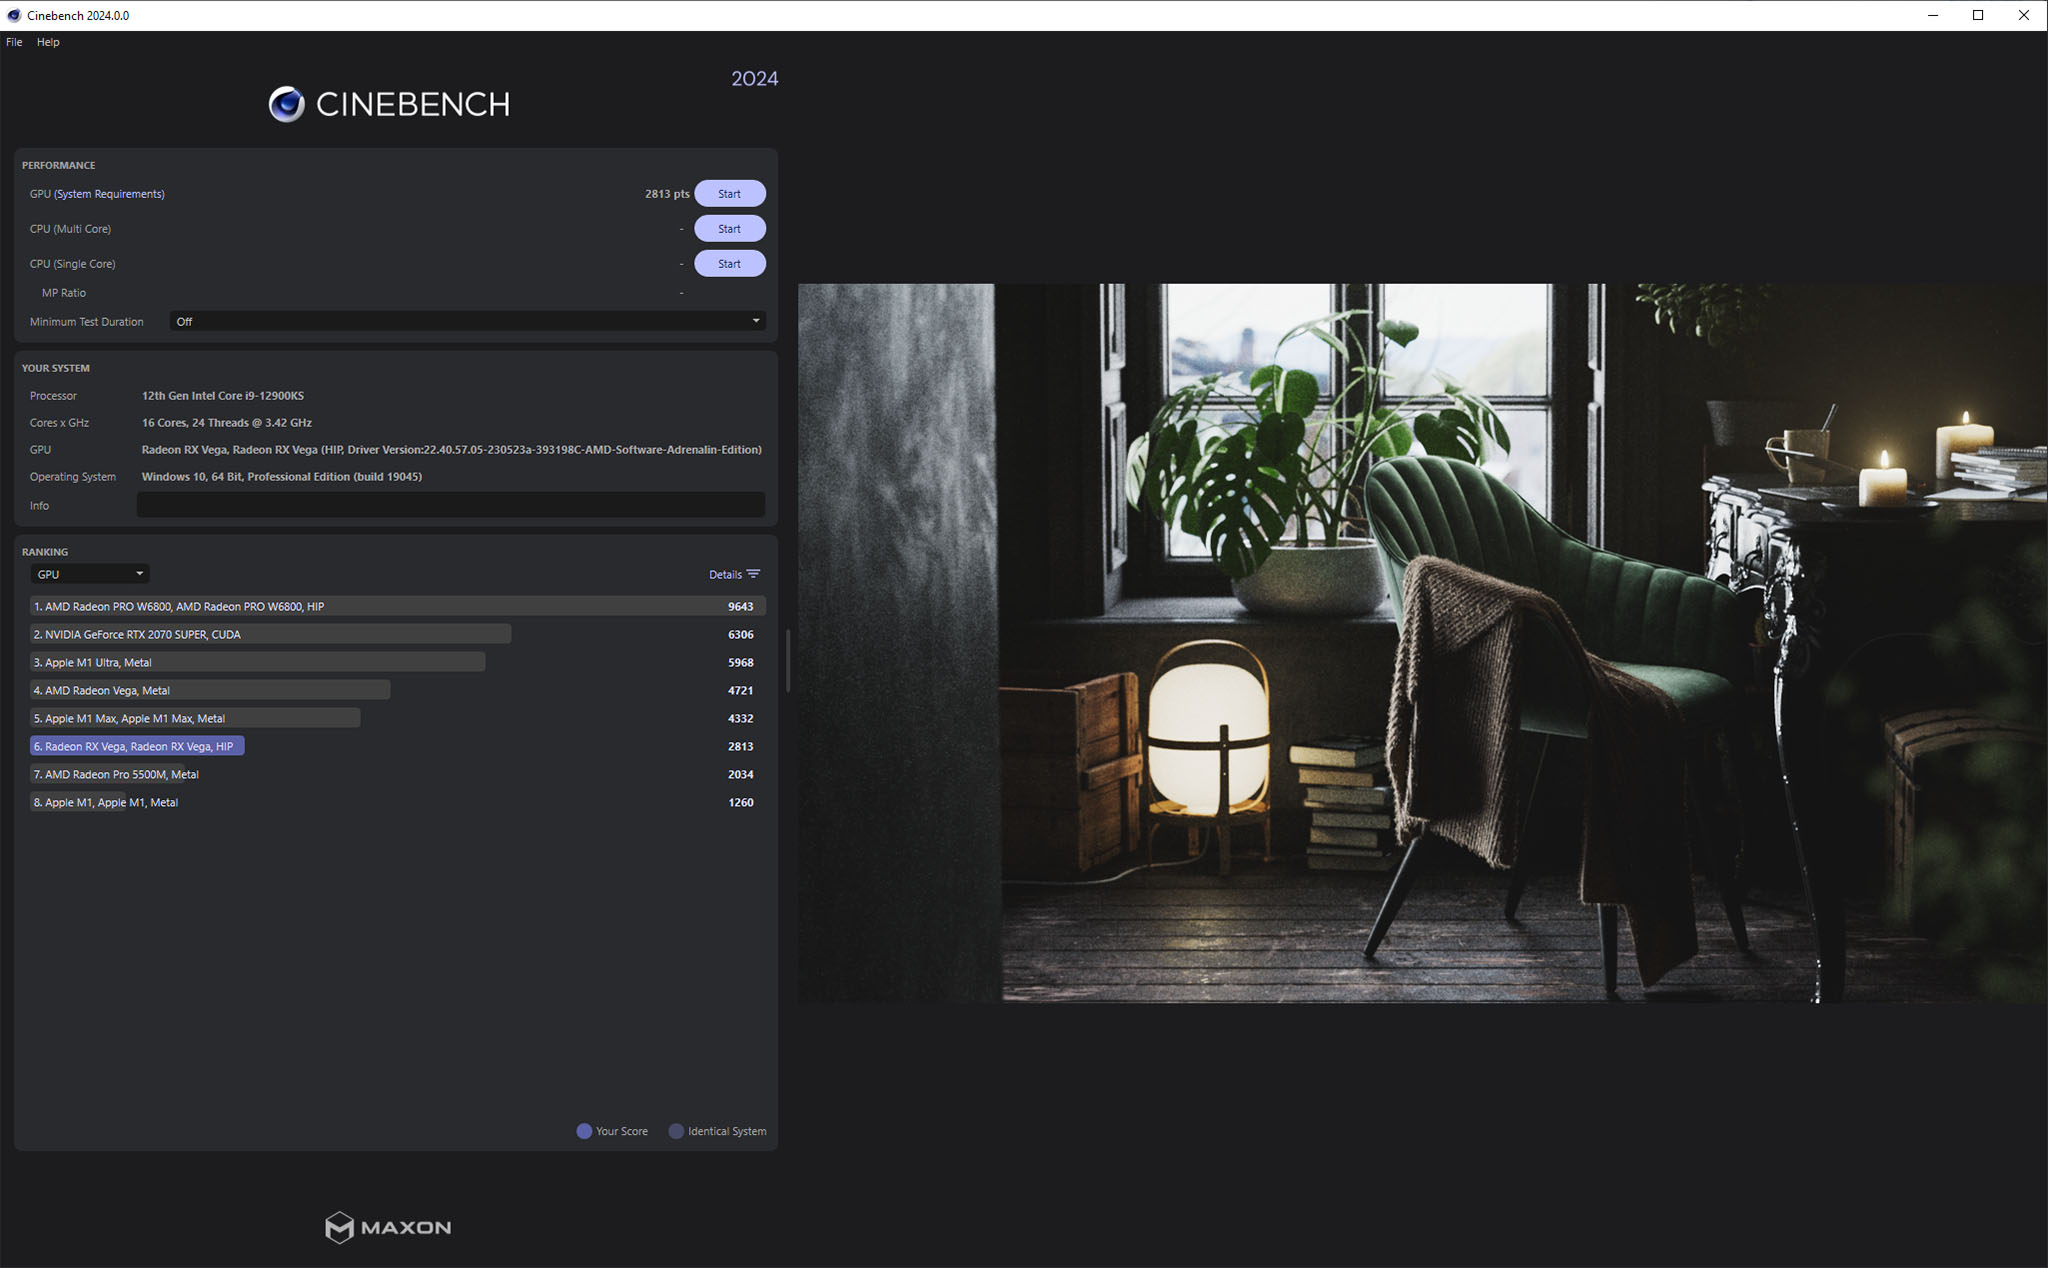Viewport: 2048px width, 1268px height.
Task: Start the GPU benchmark test
Action: coord(730,194)
